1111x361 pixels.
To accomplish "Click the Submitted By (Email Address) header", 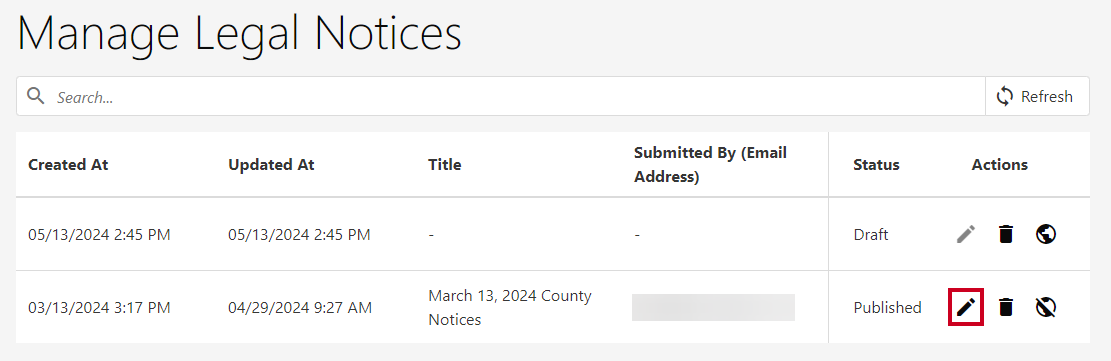I will pyautogui.click(x=711, y=165).
